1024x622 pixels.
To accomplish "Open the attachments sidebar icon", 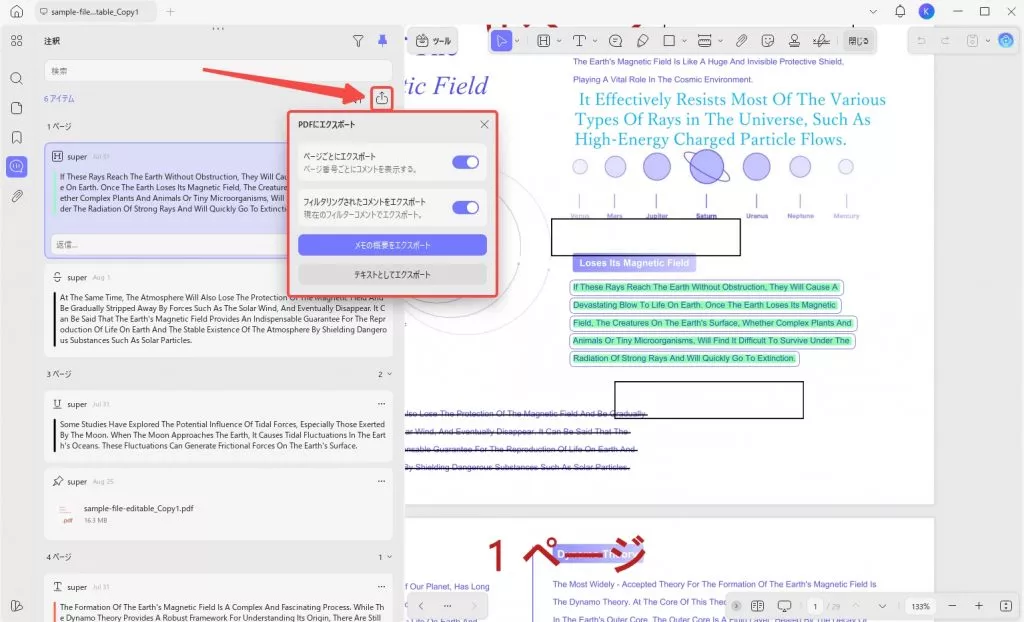I will tap(16, 196).
